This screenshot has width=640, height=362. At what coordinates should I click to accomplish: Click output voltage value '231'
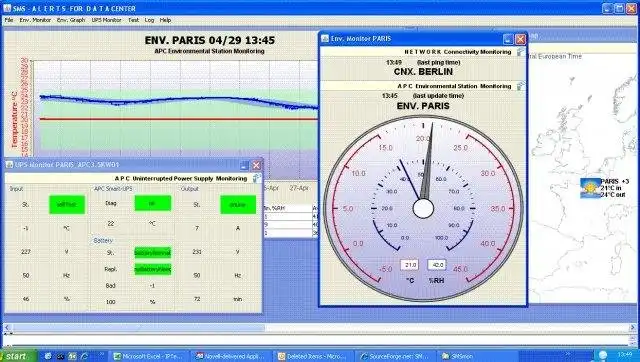[197, 252]
